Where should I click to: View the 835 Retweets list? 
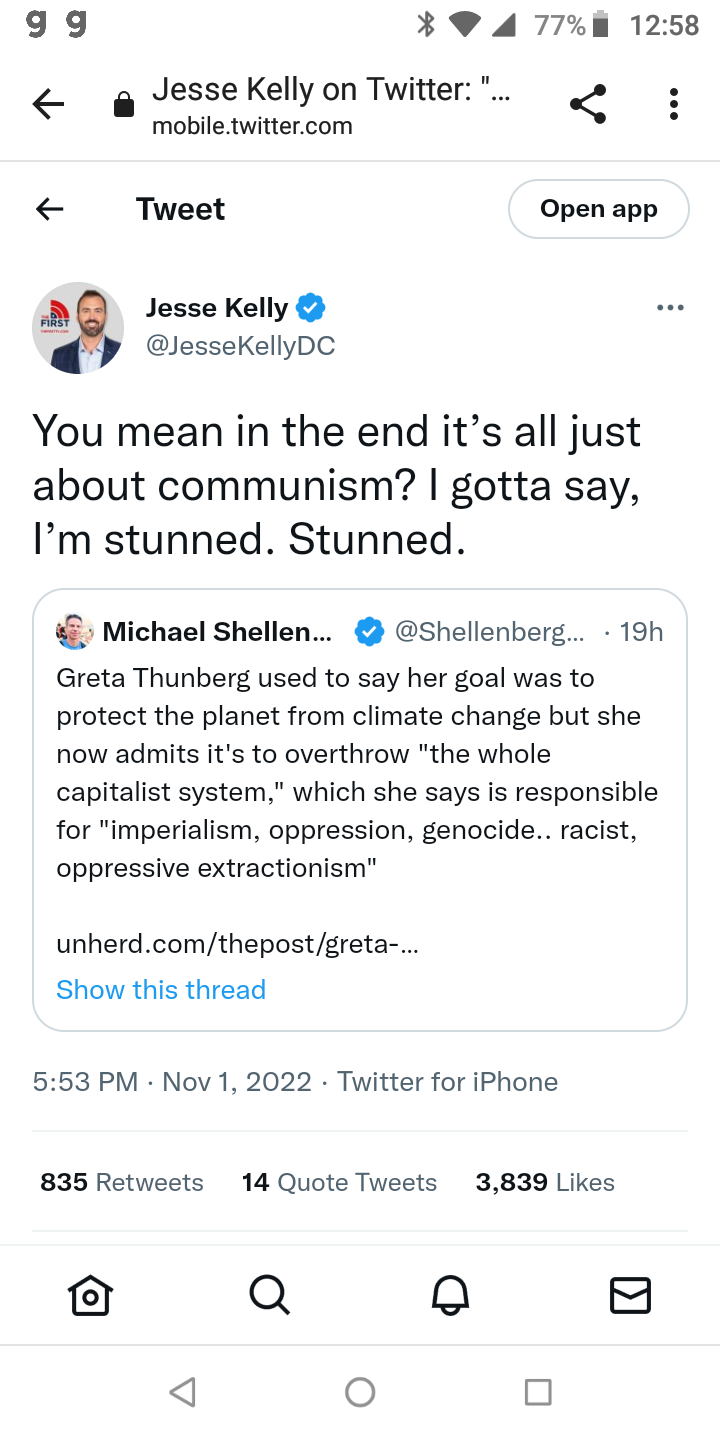pos(122,1182)
